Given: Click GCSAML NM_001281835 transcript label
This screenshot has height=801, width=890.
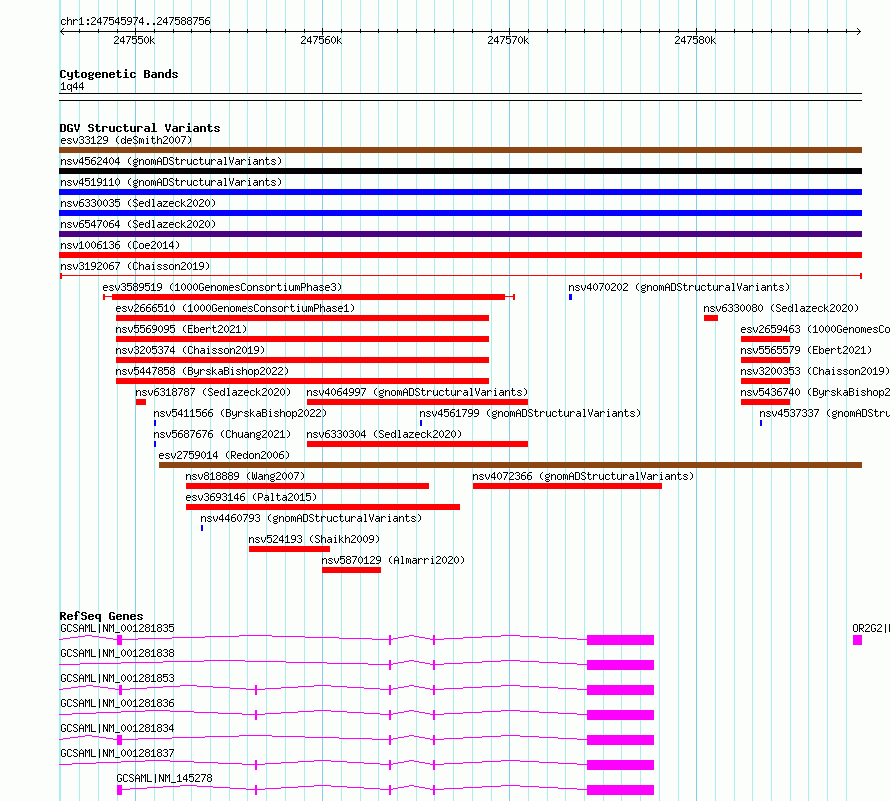Looking at the screenshot, I should 117,628.
